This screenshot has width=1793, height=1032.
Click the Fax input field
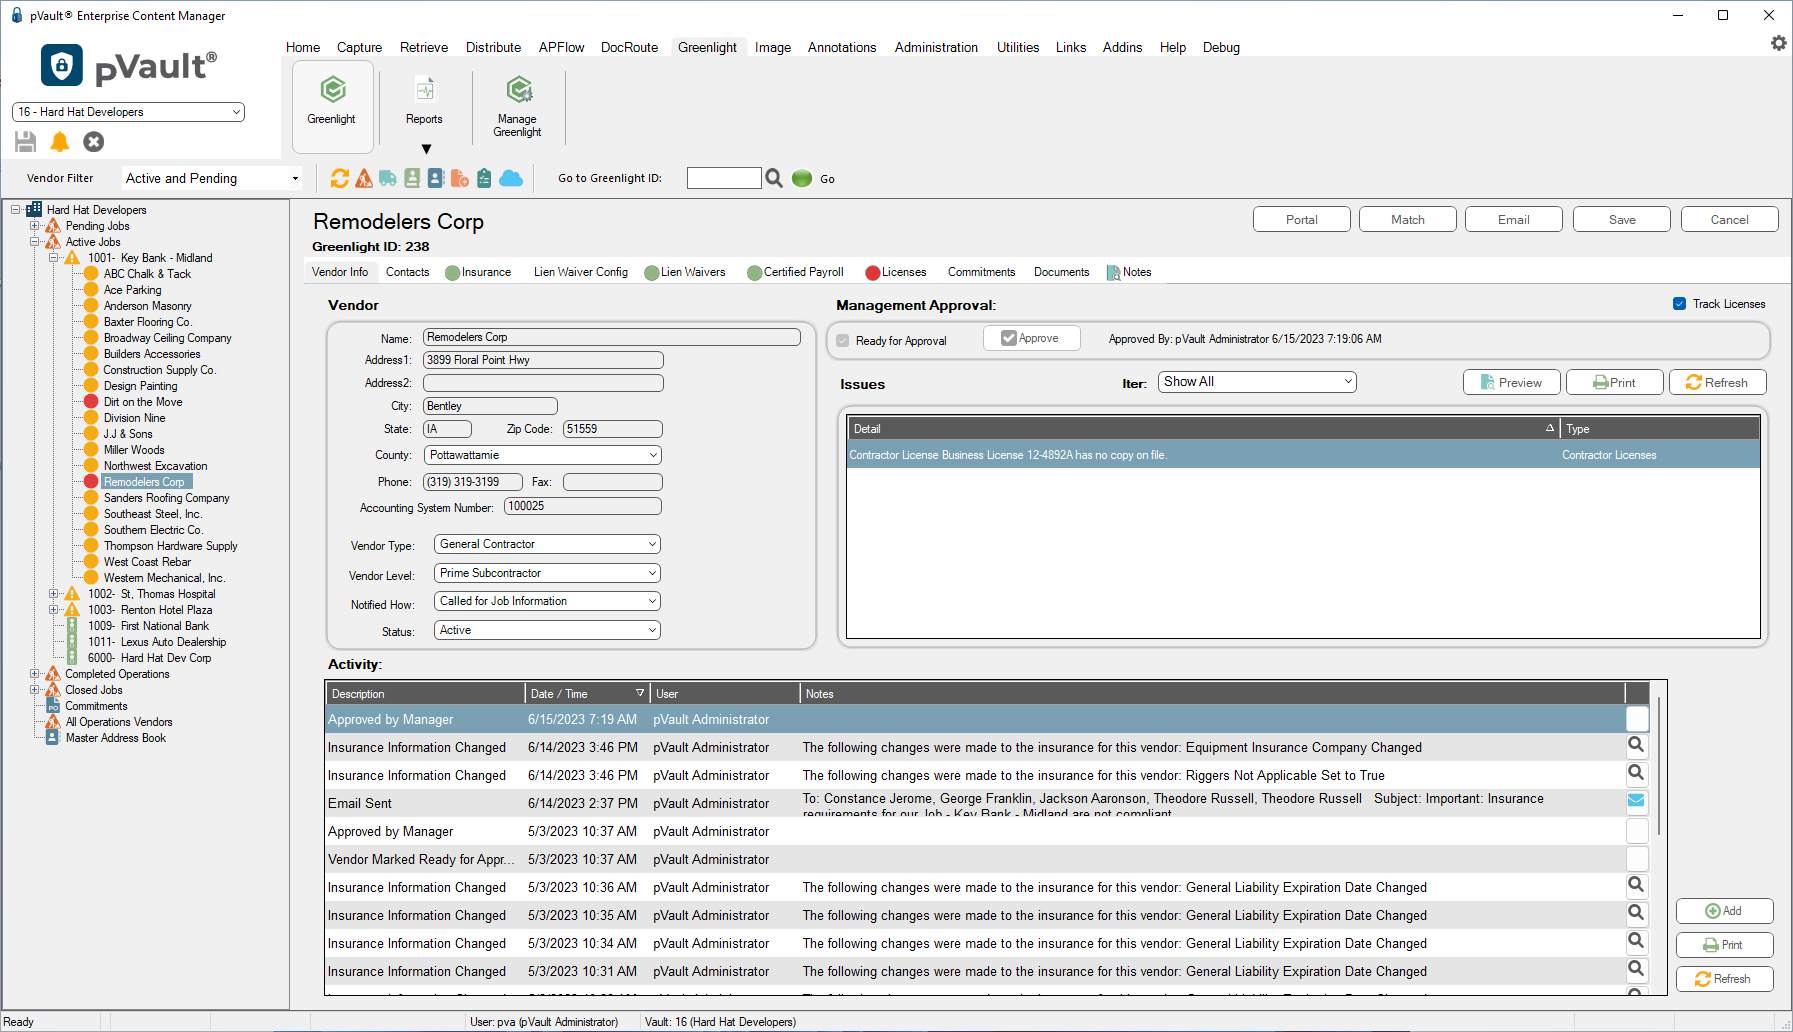tap(612, 482)
